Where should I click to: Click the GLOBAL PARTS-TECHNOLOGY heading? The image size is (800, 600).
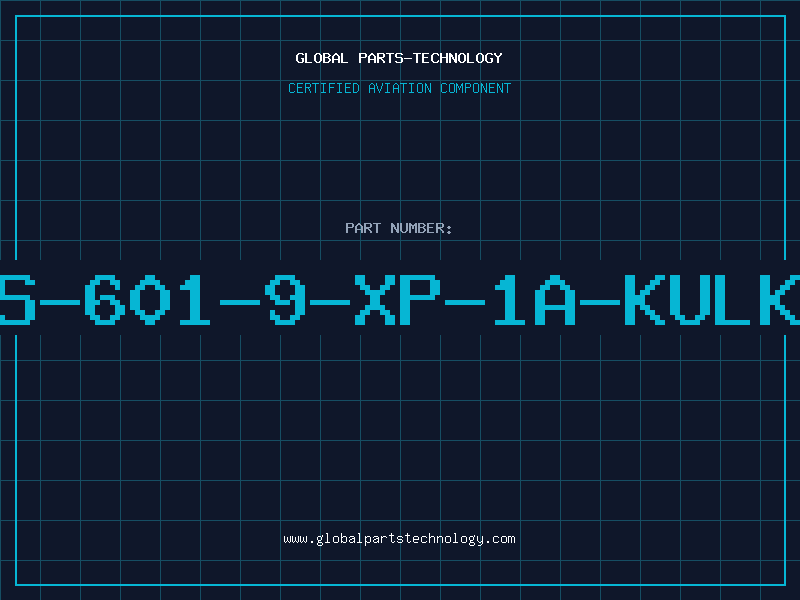point(399,58)
